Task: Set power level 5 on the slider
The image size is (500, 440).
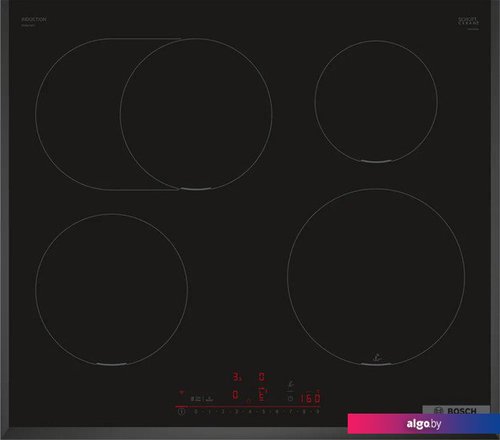Action: 263,412
